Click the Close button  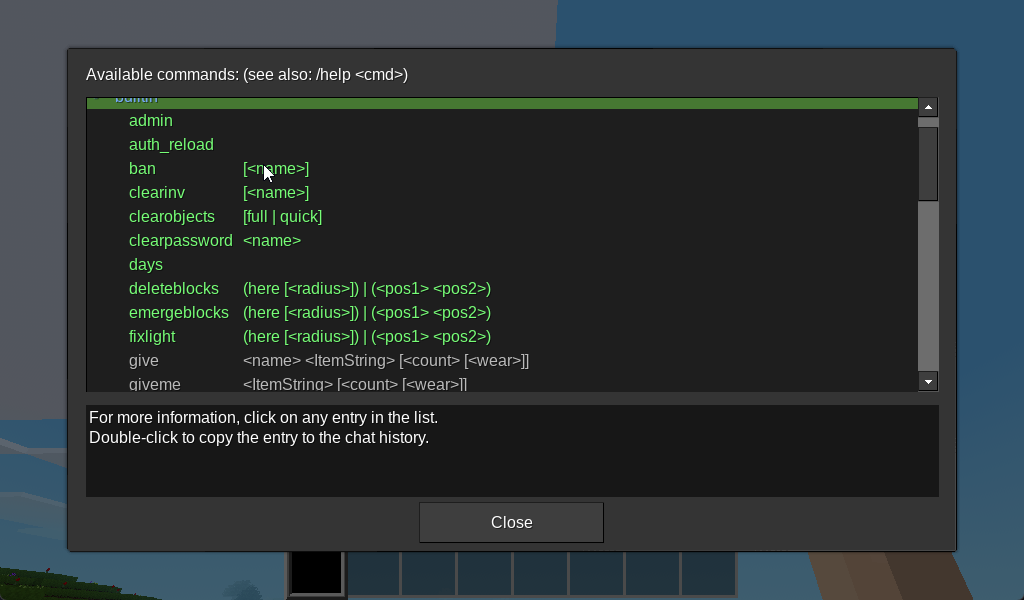coord(511,522)
